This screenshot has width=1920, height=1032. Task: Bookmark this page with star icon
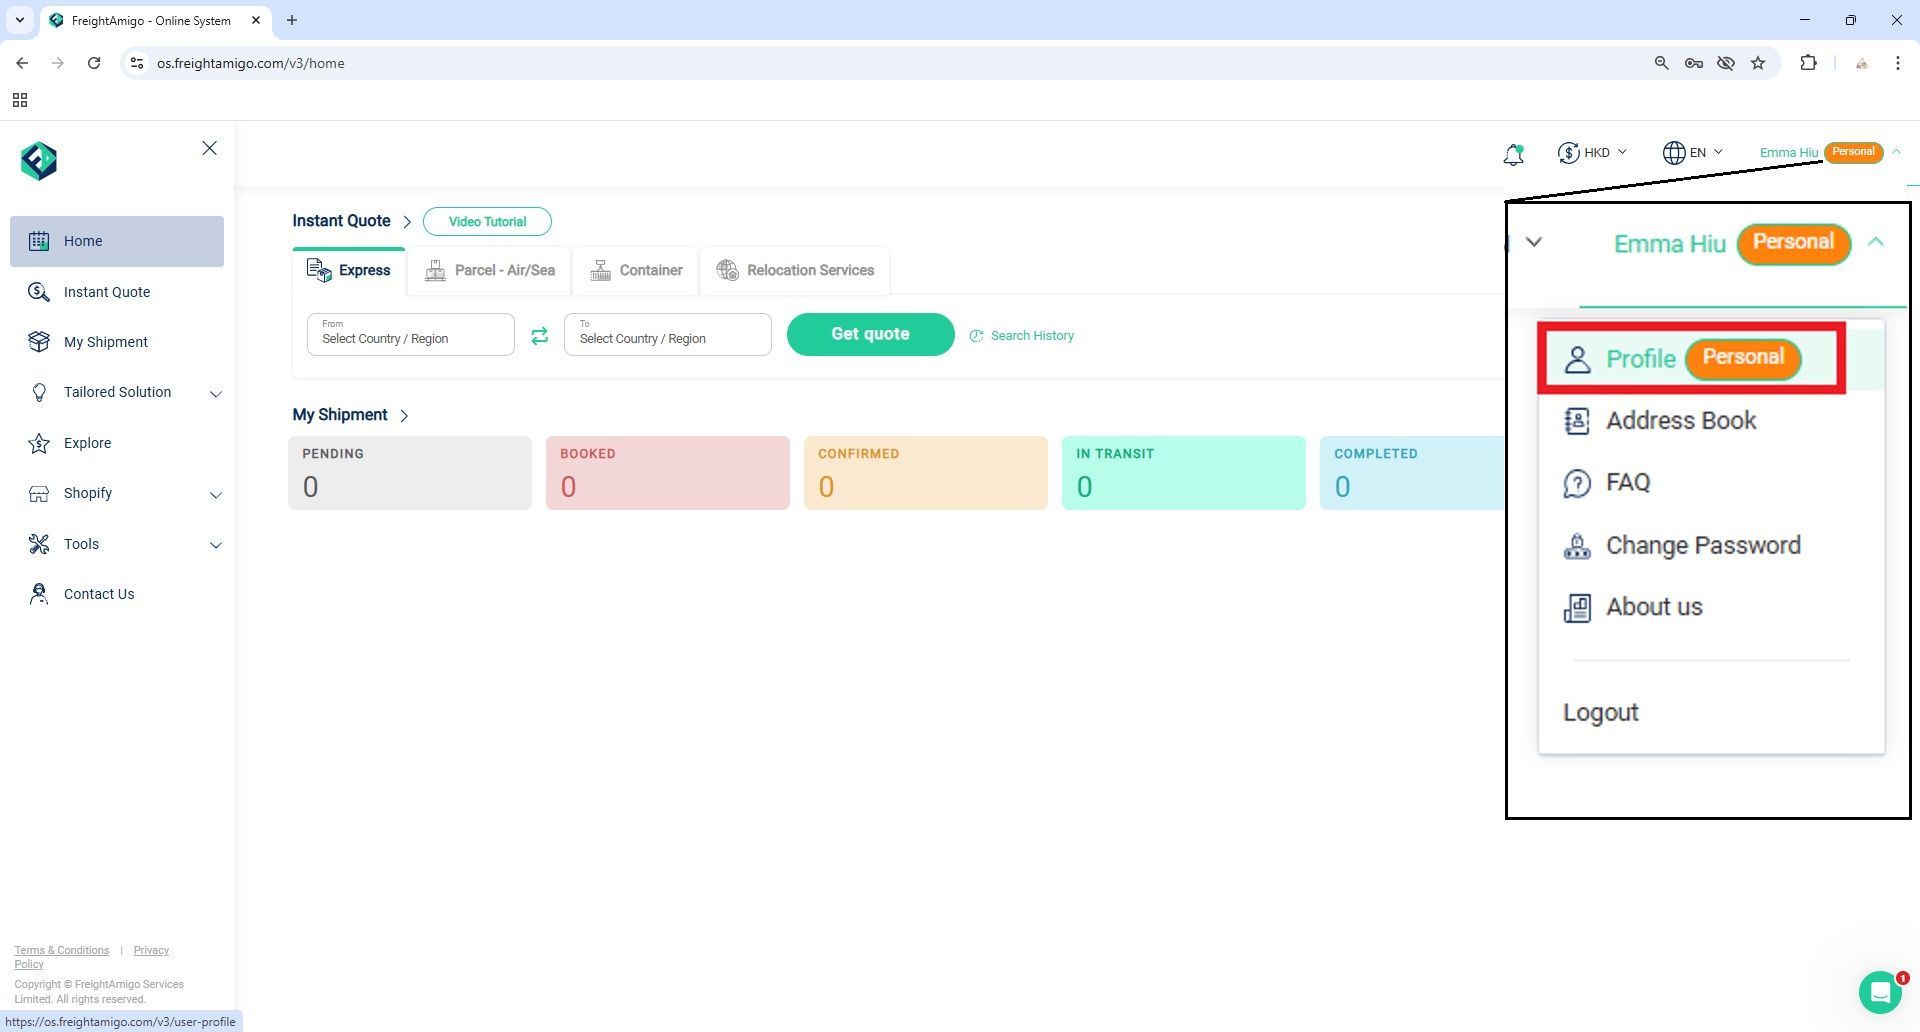(x=1758, y=63)
